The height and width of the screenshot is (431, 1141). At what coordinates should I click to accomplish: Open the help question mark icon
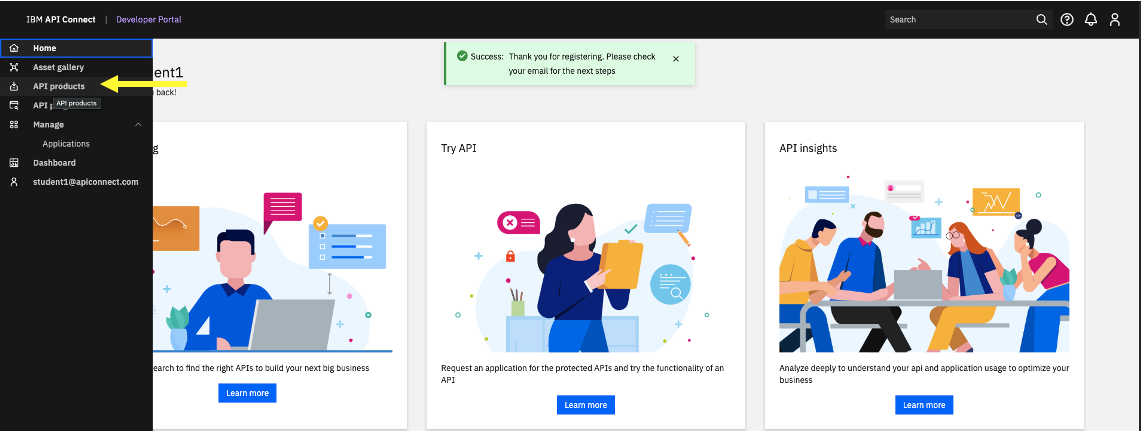(x=1067, y=20)
